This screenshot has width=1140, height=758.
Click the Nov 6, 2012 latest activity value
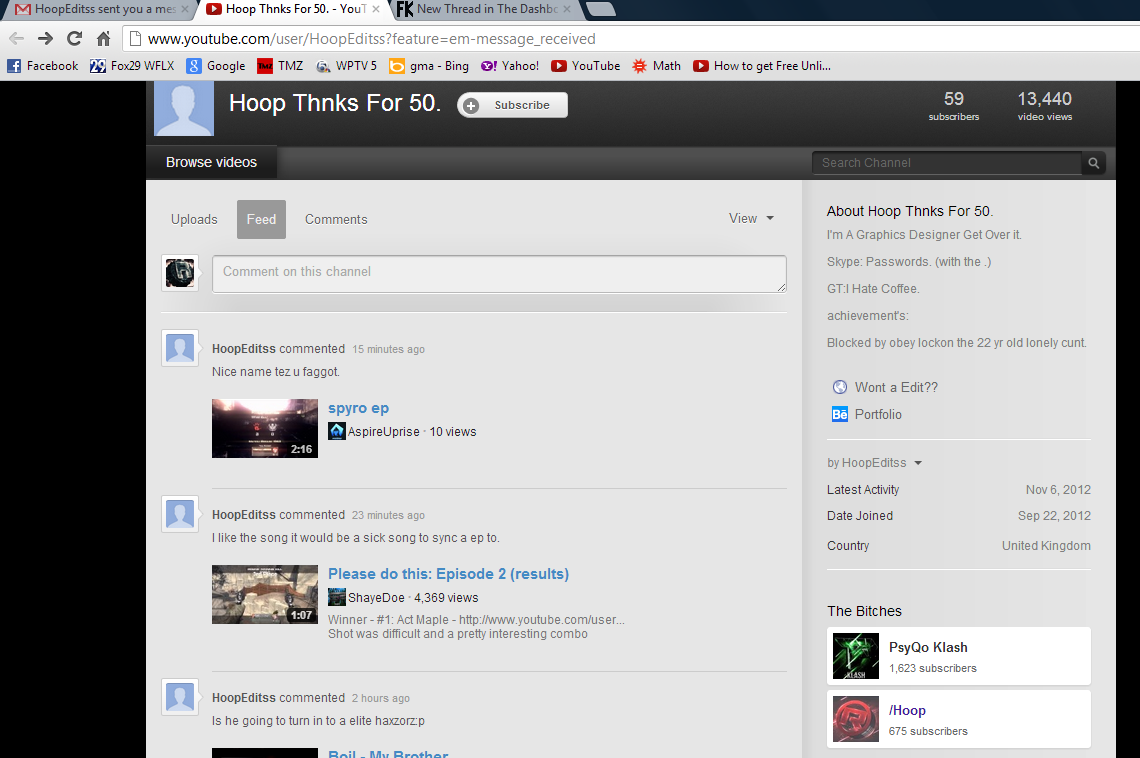tap(1058, 490)
